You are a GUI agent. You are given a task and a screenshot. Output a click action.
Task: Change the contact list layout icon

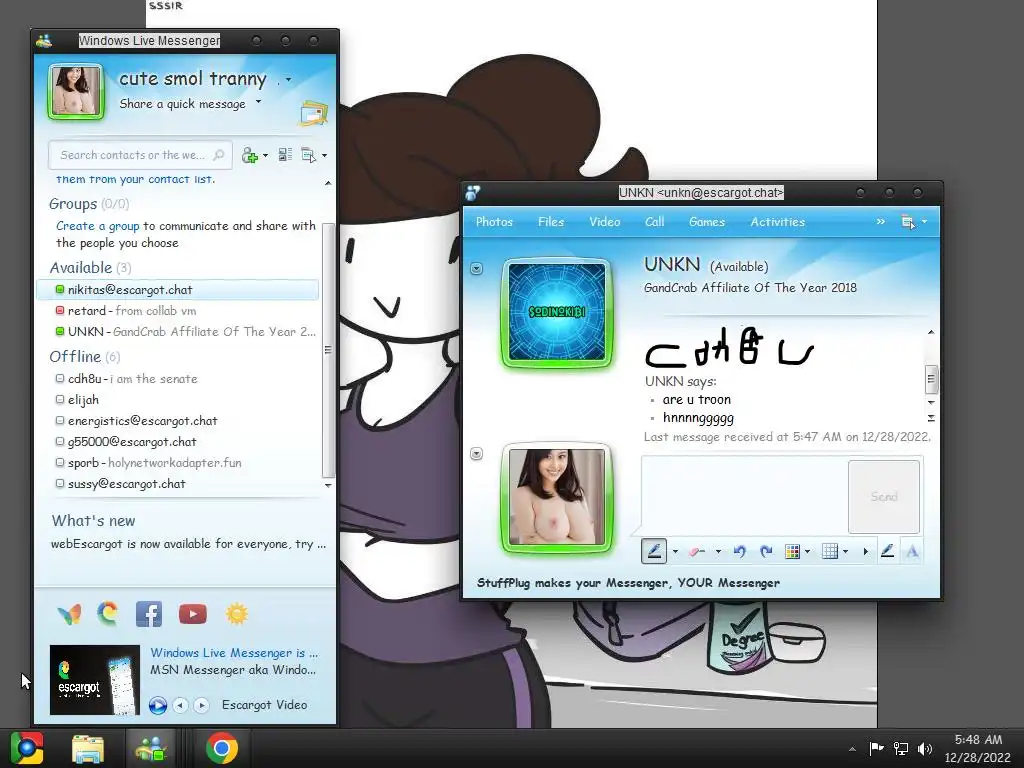(285, 155)
